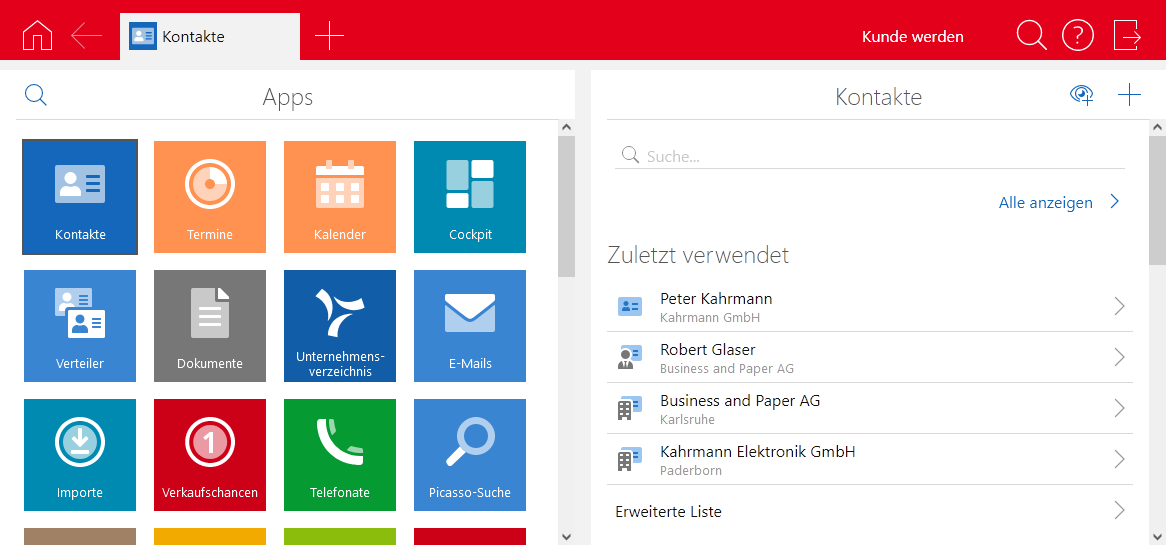The image size is (1166, 545).
Task: Expand the Erweiterte Liste row
Action: pos(1119,511)
